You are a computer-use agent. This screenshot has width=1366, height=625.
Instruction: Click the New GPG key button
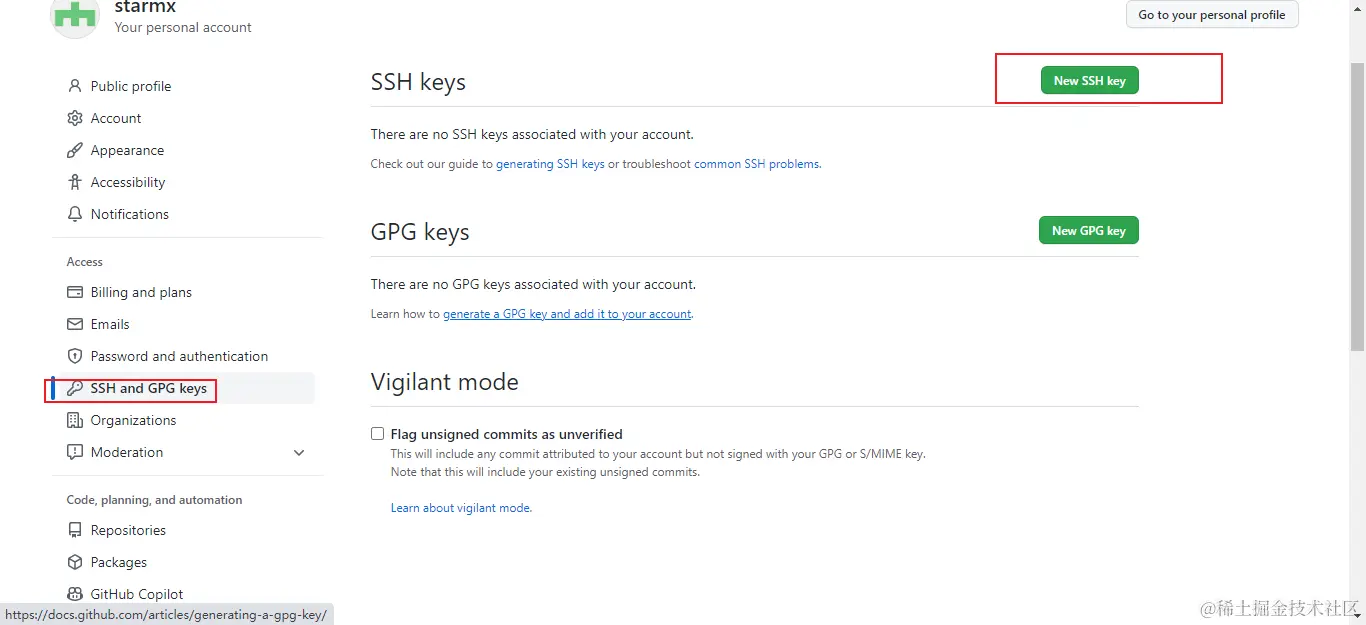1088,230
